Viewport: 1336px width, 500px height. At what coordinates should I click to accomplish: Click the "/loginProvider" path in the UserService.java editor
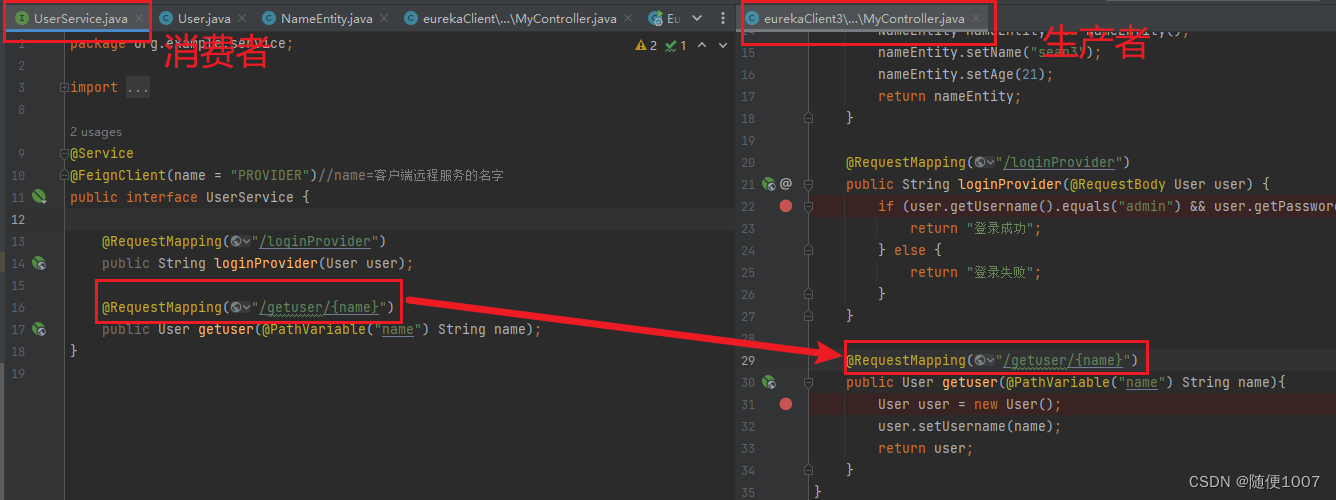tap(319, 242)
